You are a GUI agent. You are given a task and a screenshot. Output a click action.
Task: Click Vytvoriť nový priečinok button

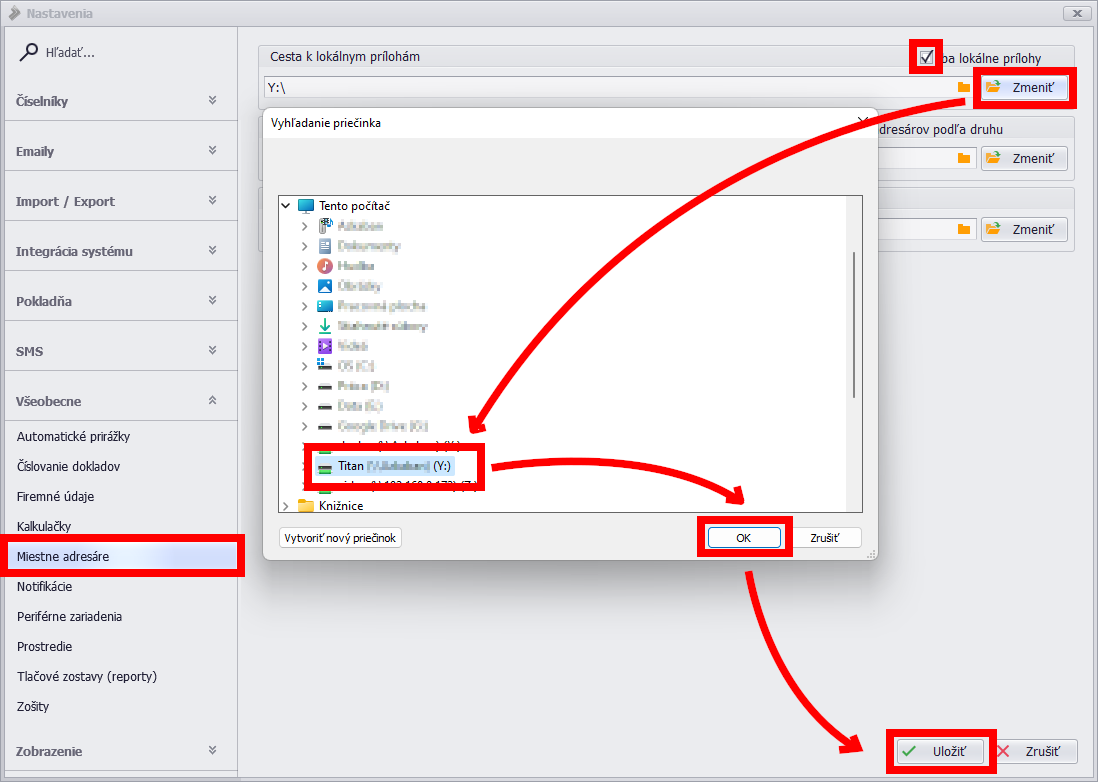click(x=340, y=538)
